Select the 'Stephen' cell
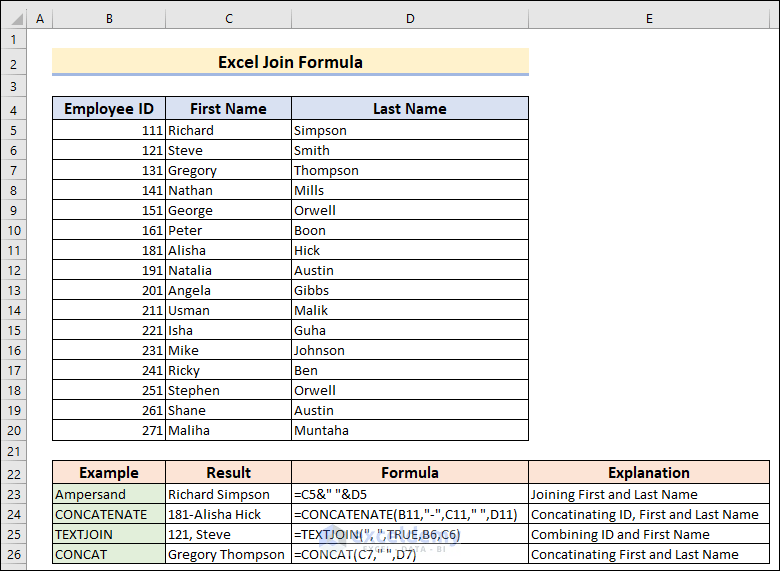 pyautogui.click(x=228, y=390)
